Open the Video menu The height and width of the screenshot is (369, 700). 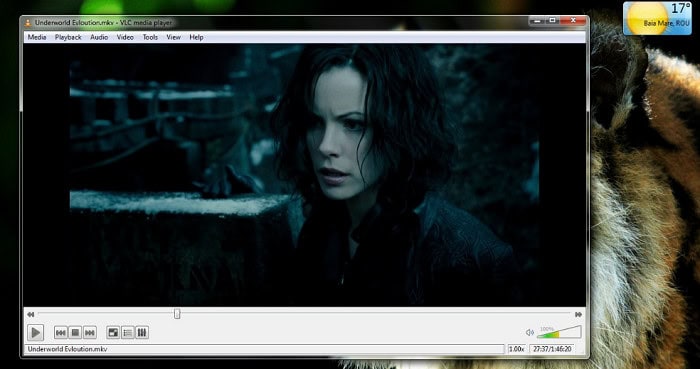pyautogui.click(x=125, y=37)
